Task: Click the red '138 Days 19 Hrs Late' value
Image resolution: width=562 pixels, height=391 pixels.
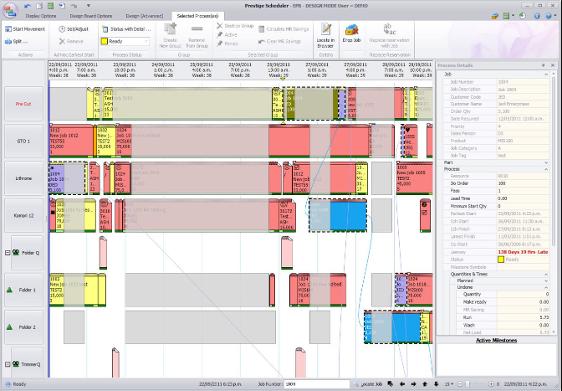Action: pos(523,252)
